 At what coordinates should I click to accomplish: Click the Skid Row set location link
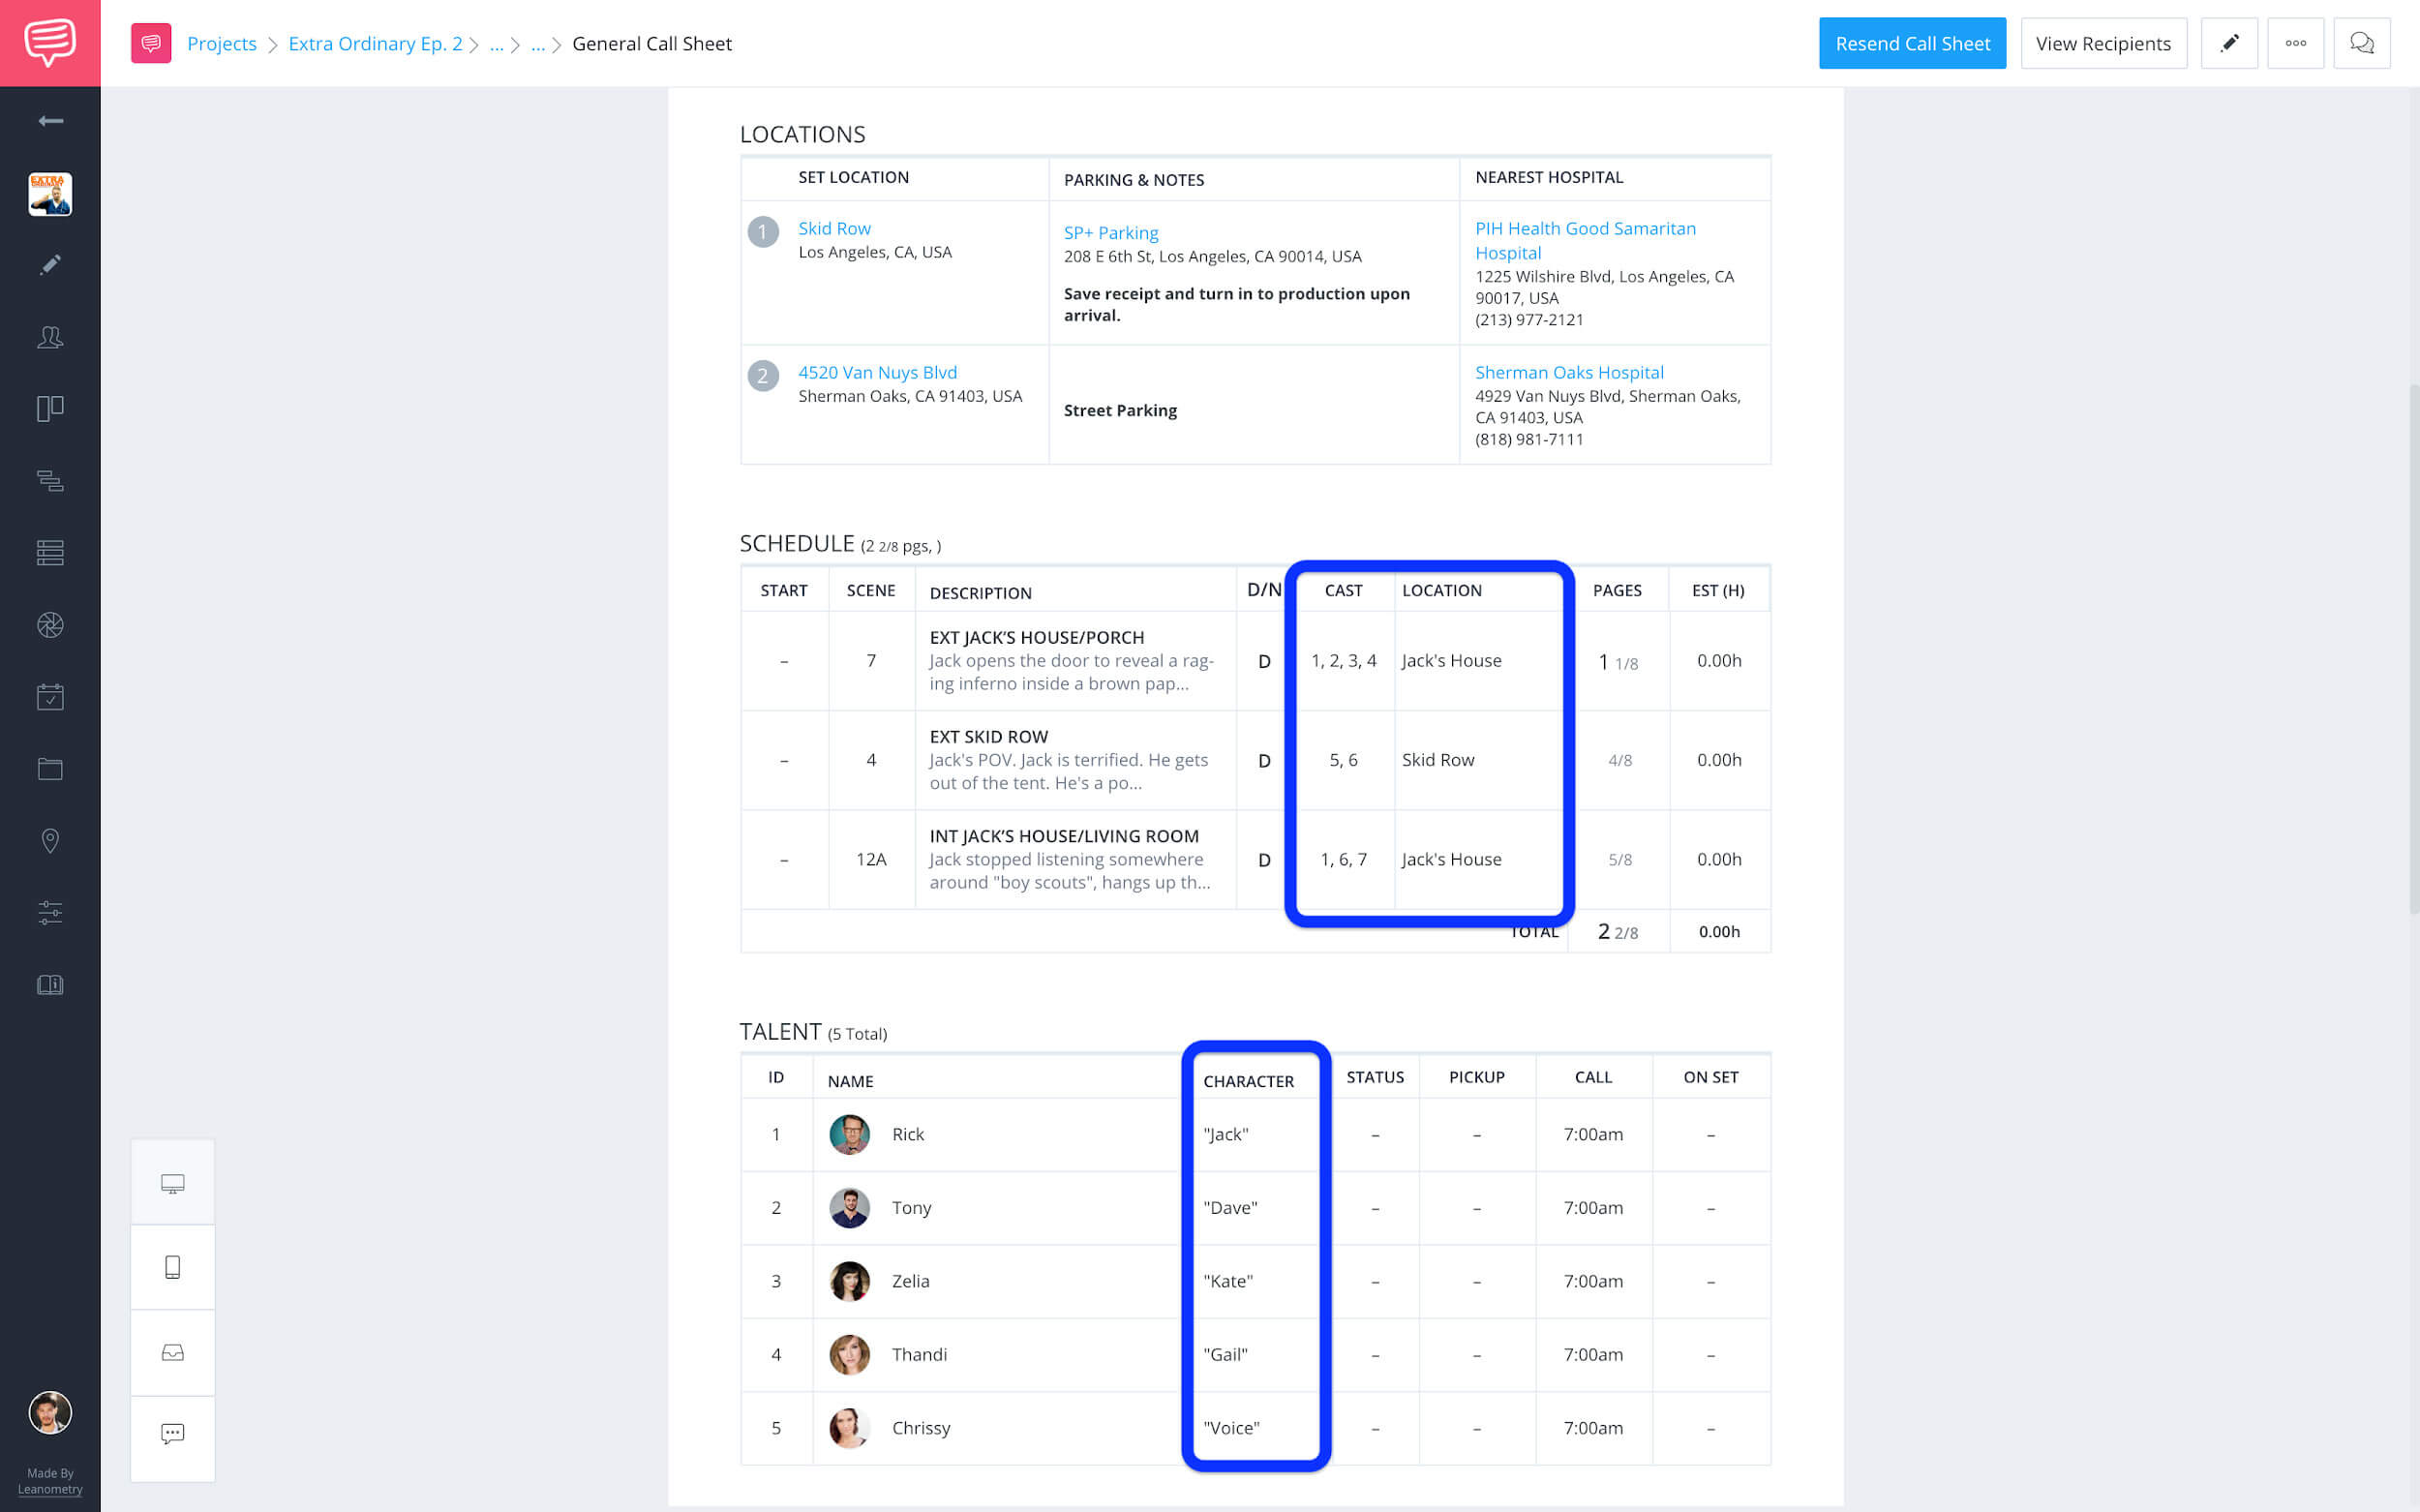coord(834,228)
